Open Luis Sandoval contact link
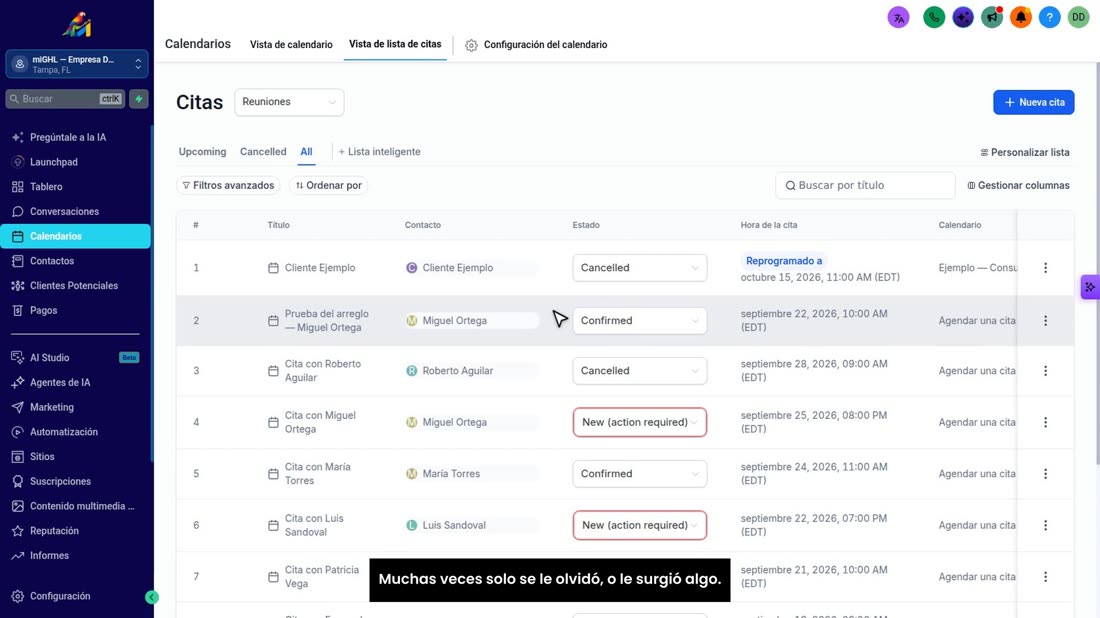The image size is (1100, 618). click(x=454, y=525)
